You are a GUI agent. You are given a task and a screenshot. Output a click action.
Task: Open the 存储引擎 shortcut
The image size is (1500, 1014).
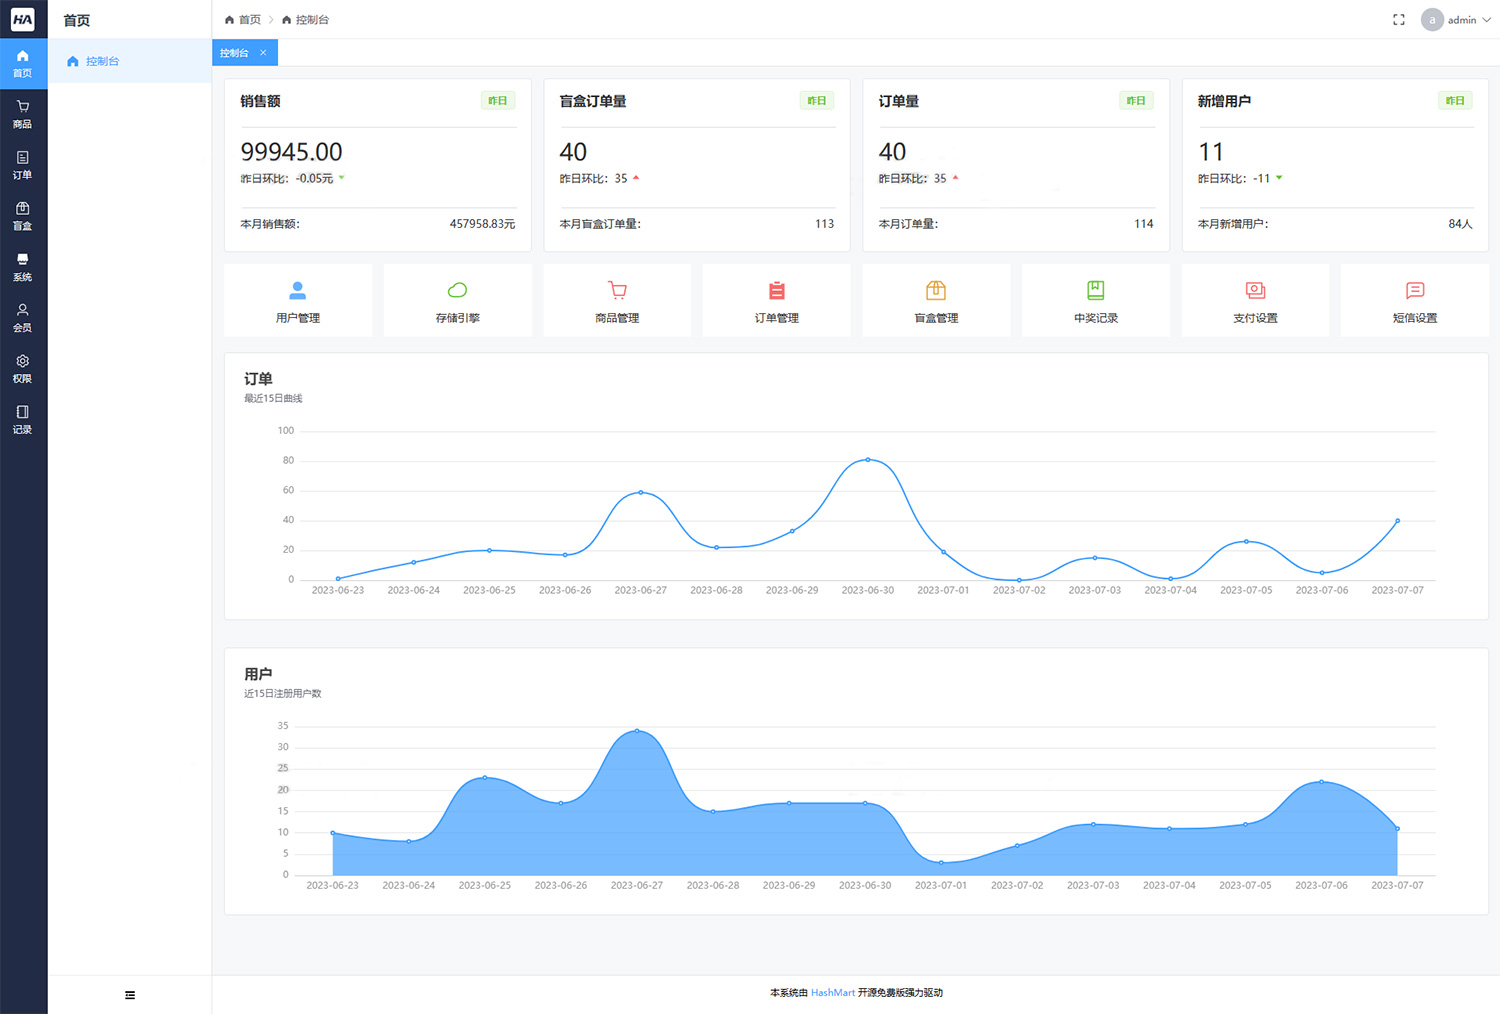(x=457, y=300)
